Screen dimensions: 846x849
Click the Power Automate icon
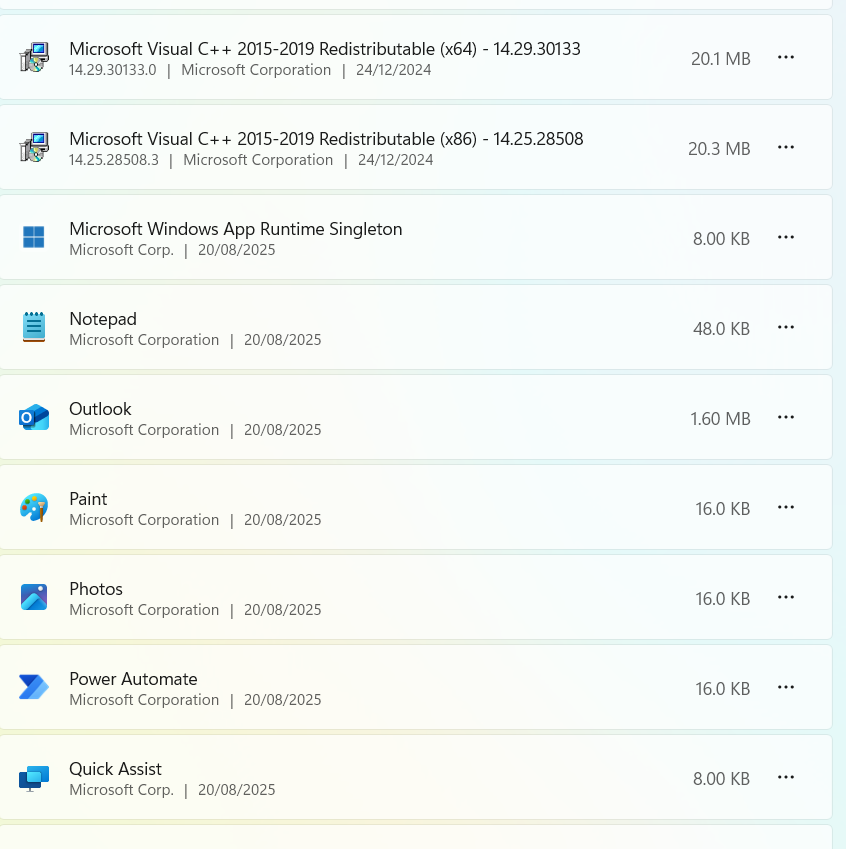coord(34,687)
